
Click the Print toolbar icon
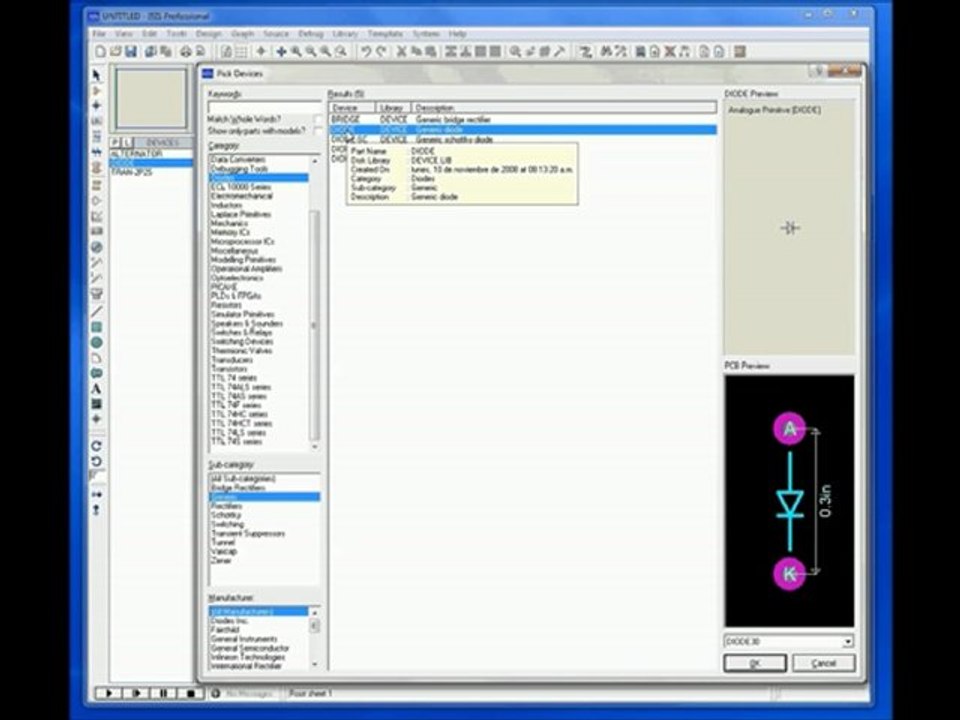click(186, 52)
